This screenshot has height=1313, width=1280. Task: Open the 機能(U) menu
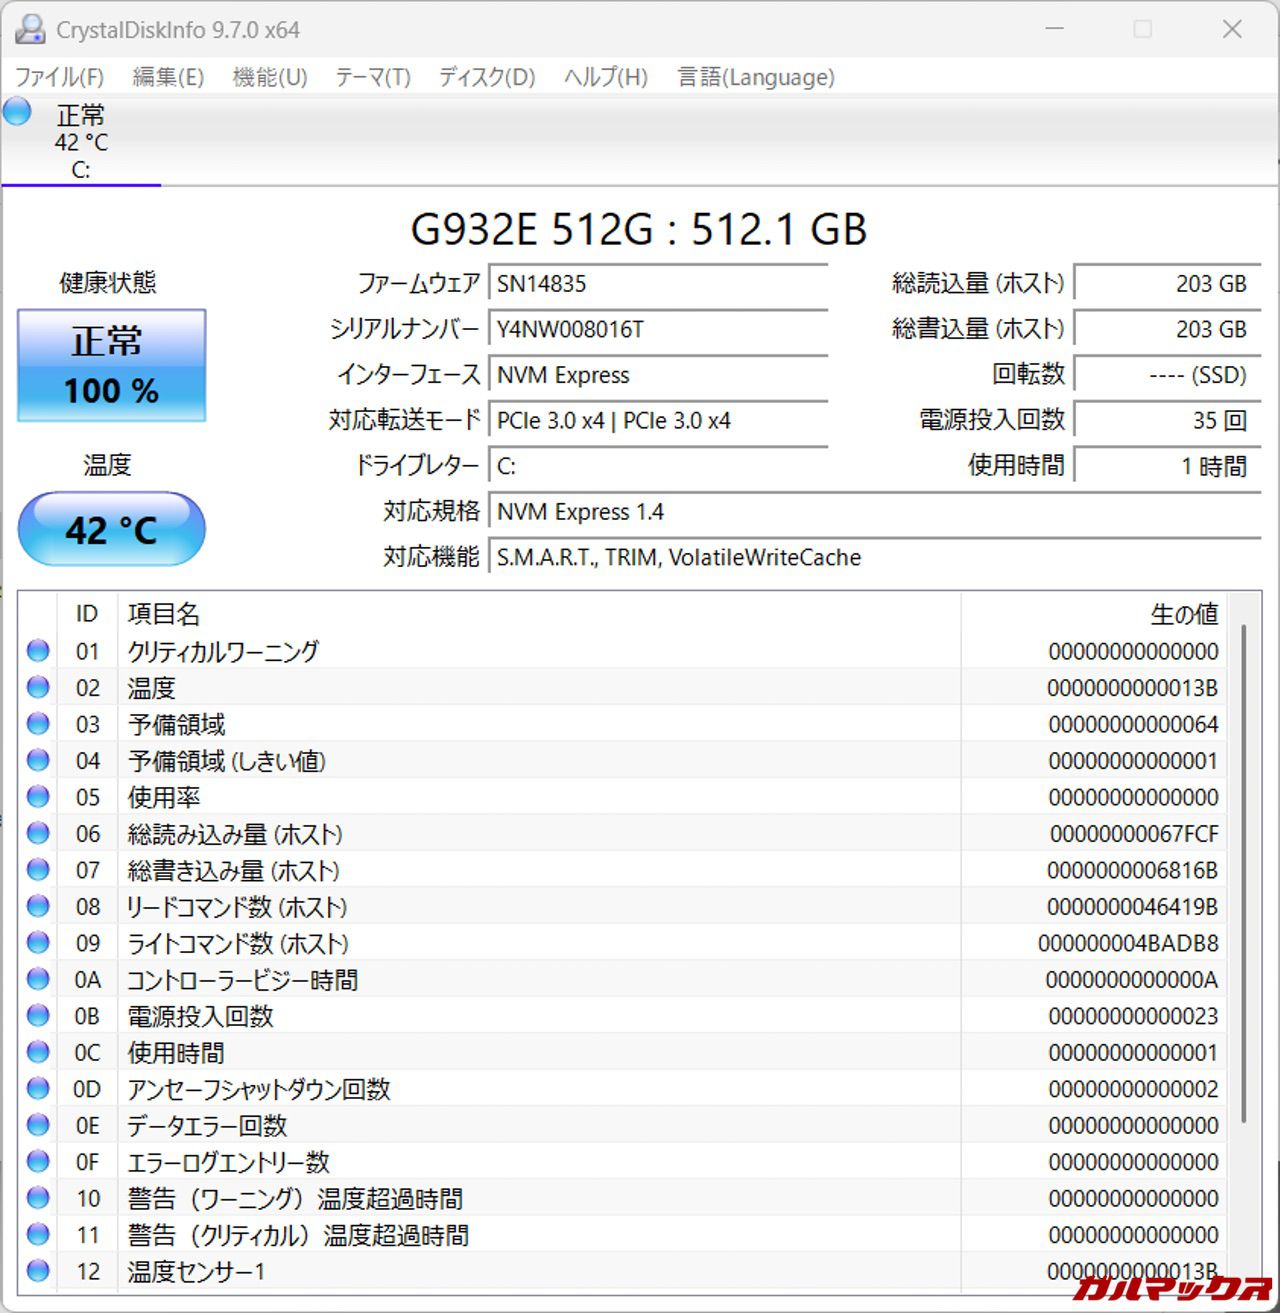pyautogui.click(x=269, y=77)
